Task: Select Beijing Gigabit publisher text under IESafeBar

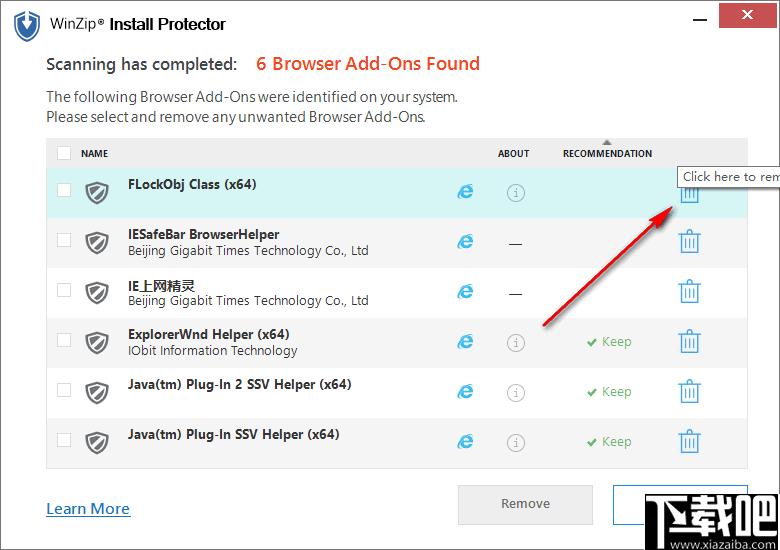Action: click(x=248, y=251)
